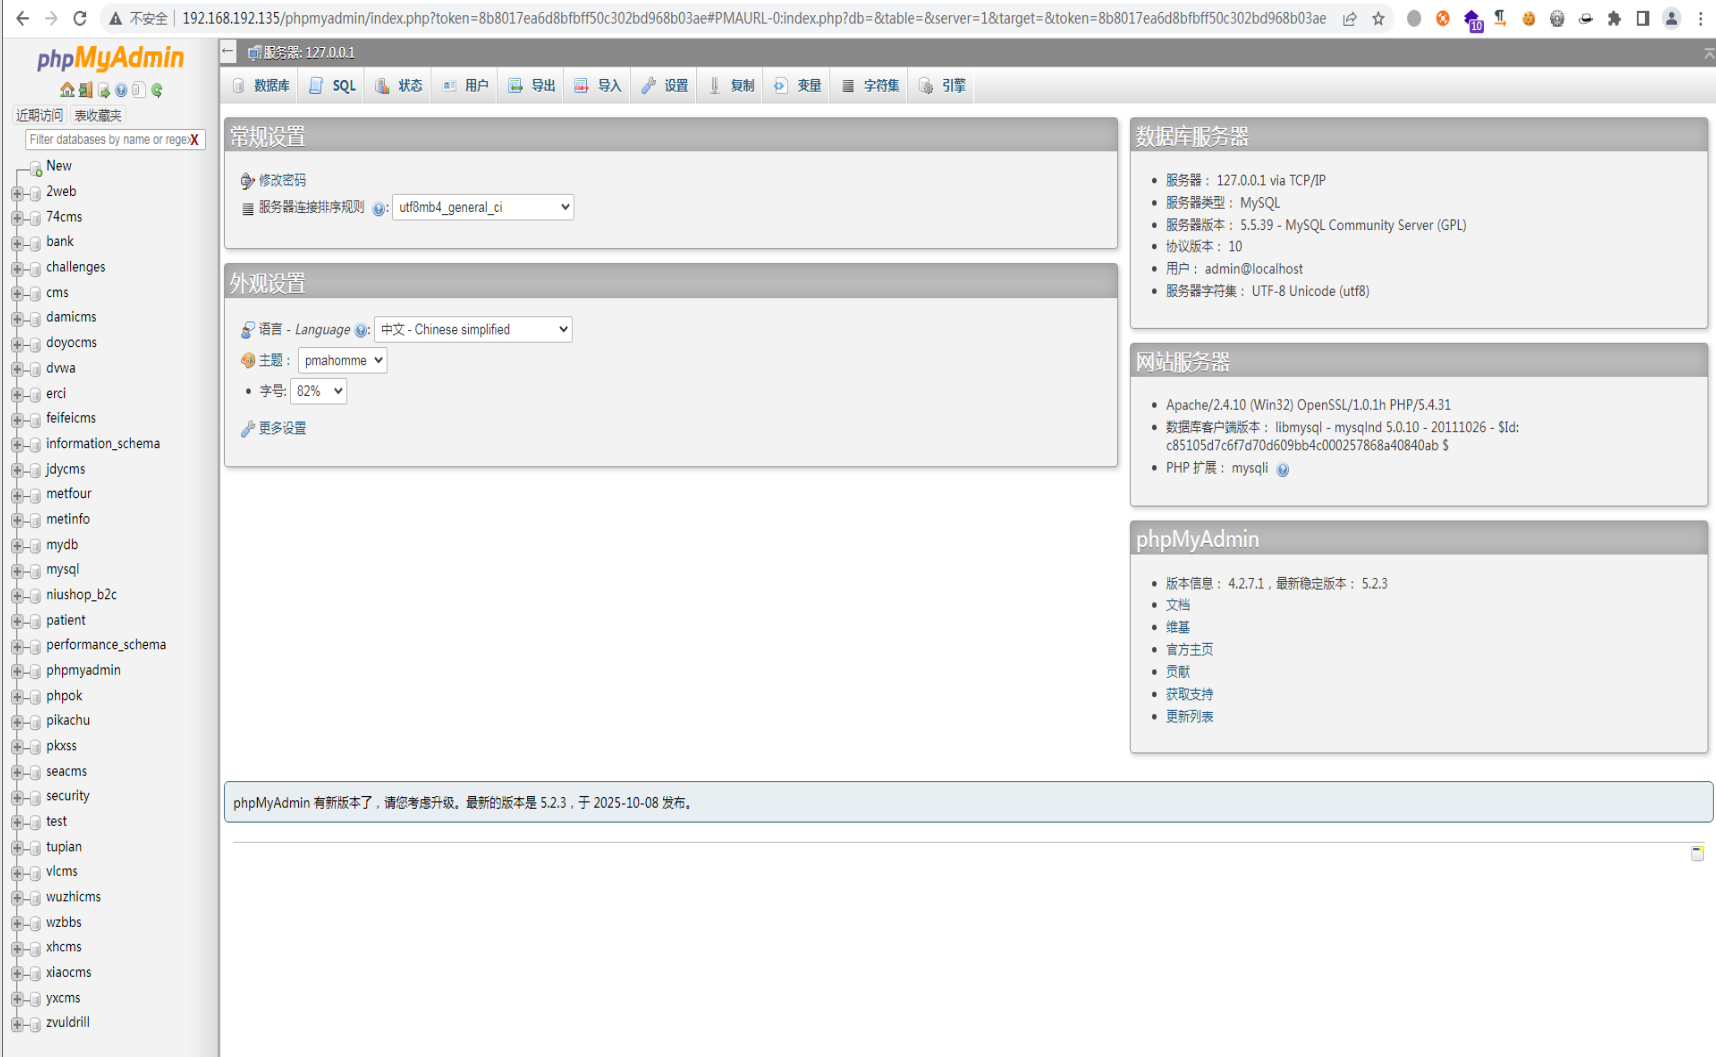Open the 导出 export tab
Image resolution: width=1716 pixels, height=1057 pixels.
531,86
